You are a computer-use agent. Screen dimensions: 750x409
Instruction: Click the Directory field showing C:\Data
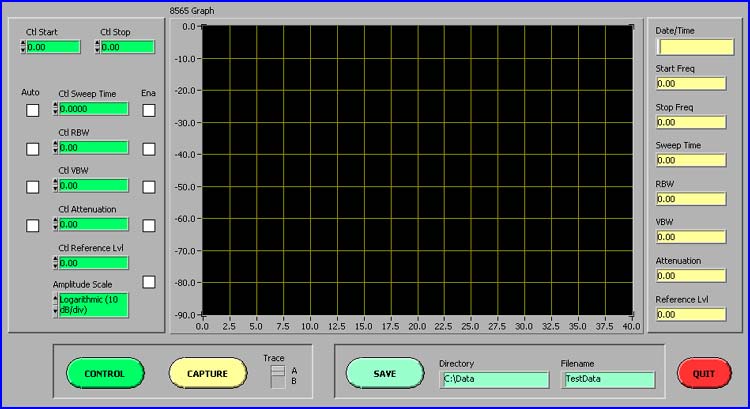coord(494,380)
